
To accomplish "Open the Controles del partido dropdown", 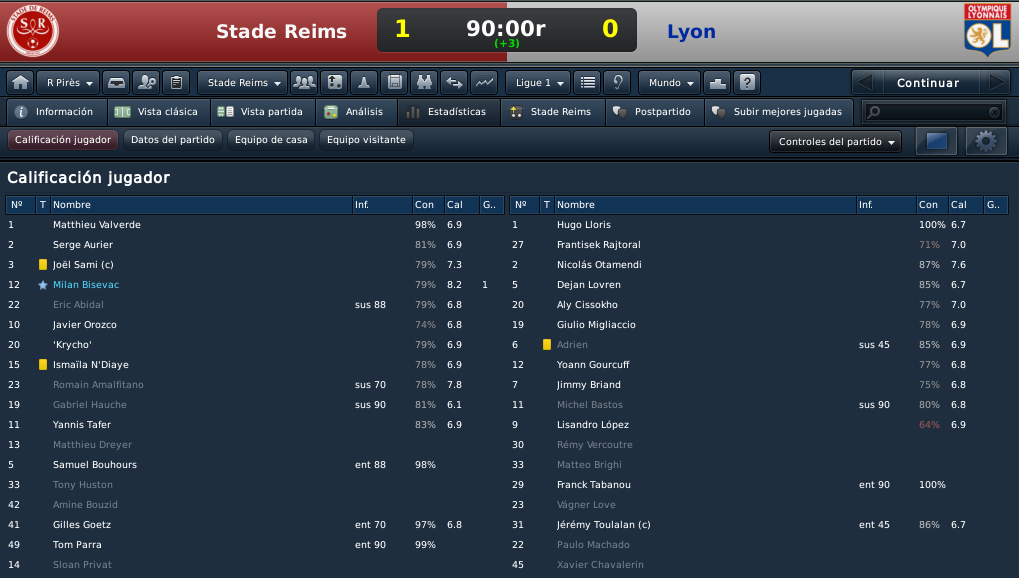I will point(836,142).
